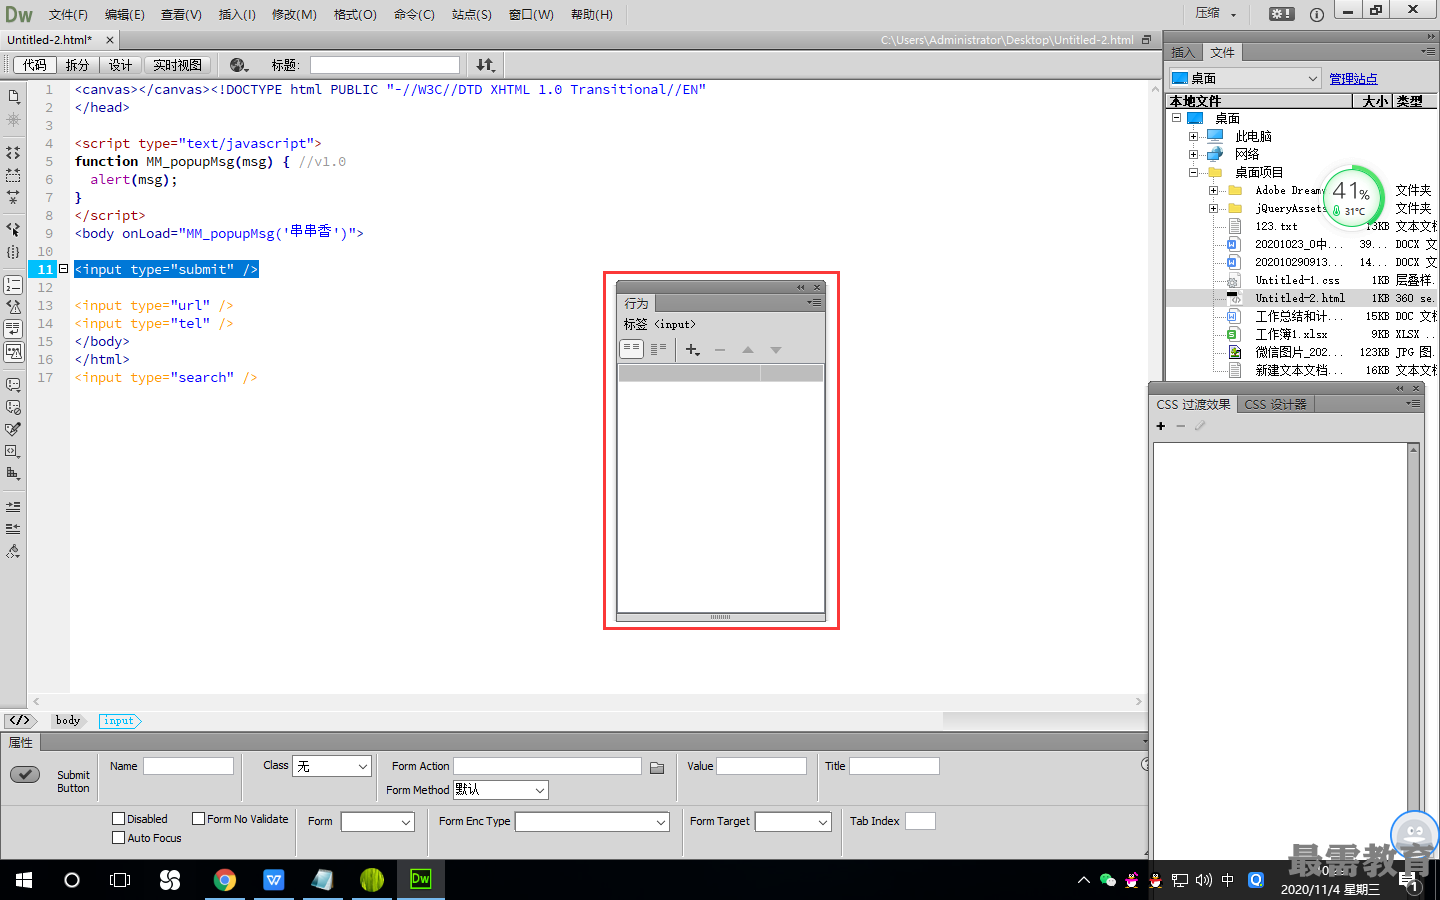Switch to 拆分 view

coord(77,65)
